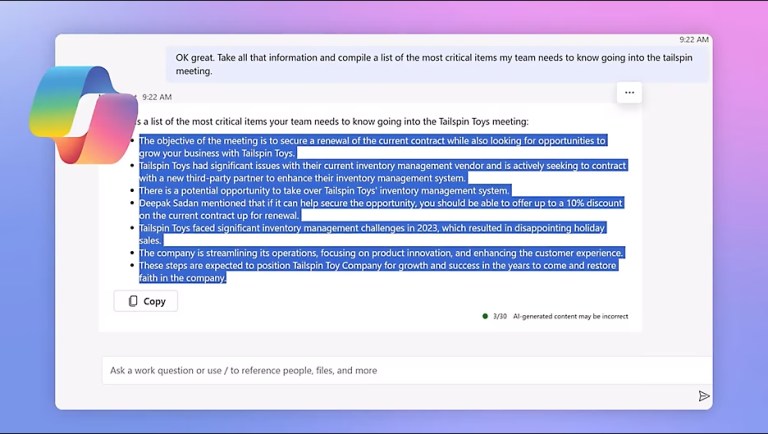Click 'AI-generated content may be incorrect' notice
Screen dimensions: 768x434
coord(570,316)
